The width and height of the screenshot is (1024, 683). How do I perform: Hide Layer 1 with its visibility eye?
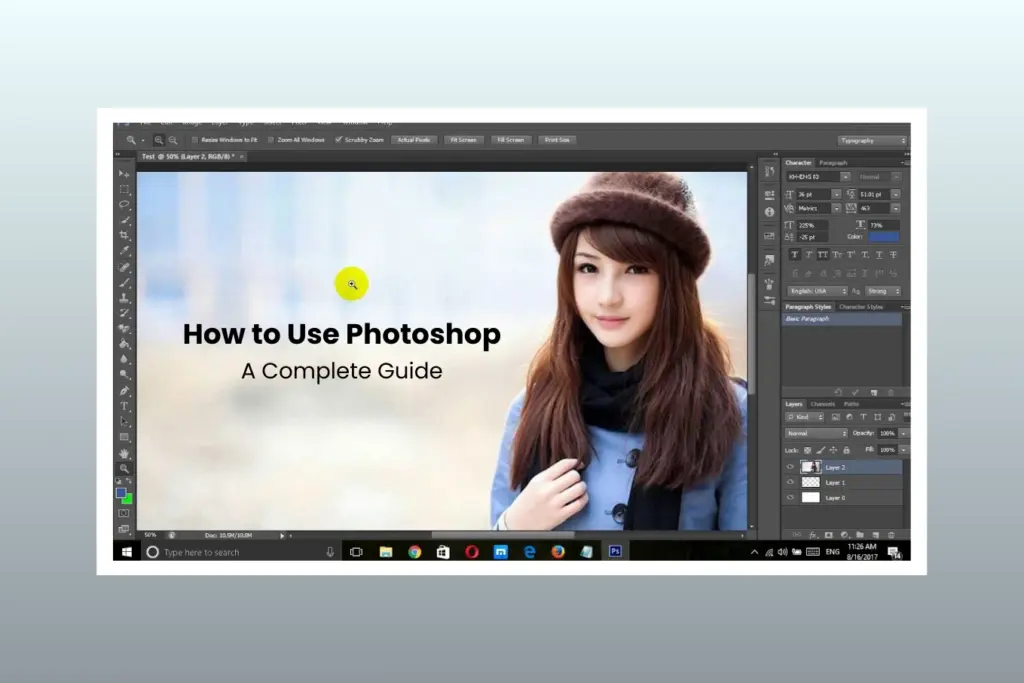coord(791,482)
